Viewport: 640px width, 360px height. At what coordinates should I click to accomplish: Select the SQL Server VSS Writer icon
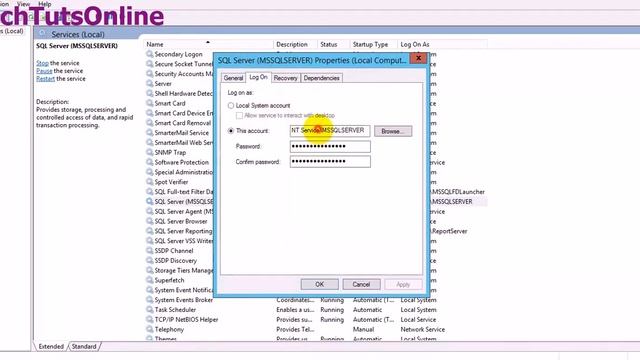tap(150, 241)
